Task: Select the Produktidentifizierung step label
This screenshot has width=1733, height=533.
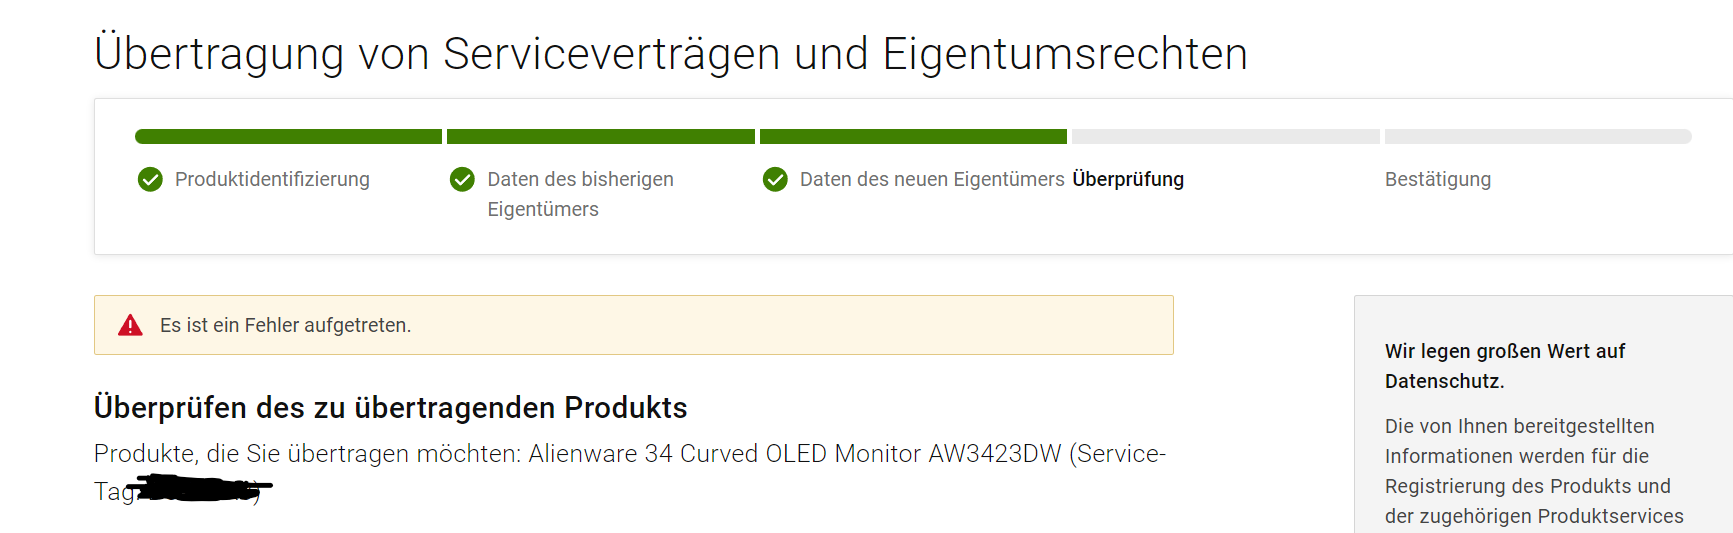Action: pos(272,179)
